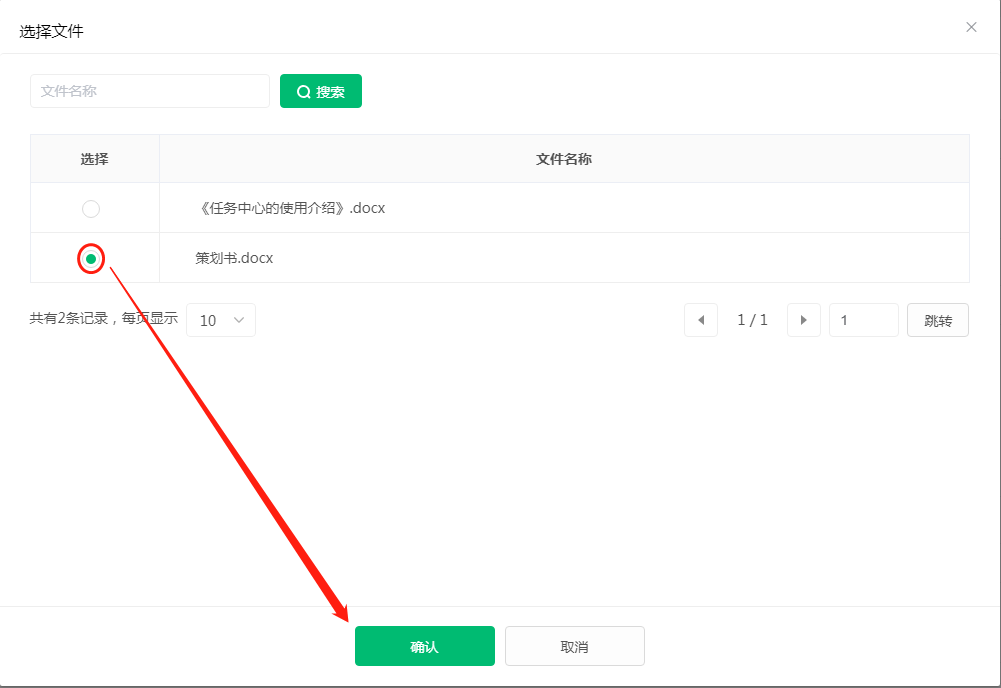Click the 文件名称 column header
Screen dimensions: 1001x688
pyautogui.click(x=564, y=159)
